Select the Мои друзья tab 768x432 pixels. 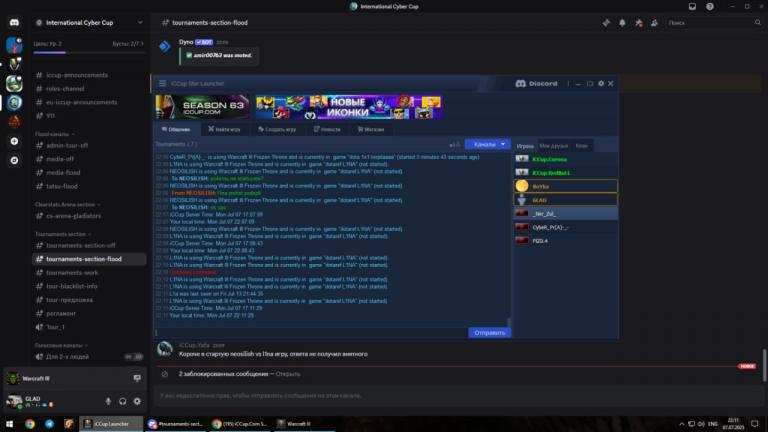coord(553,146)
